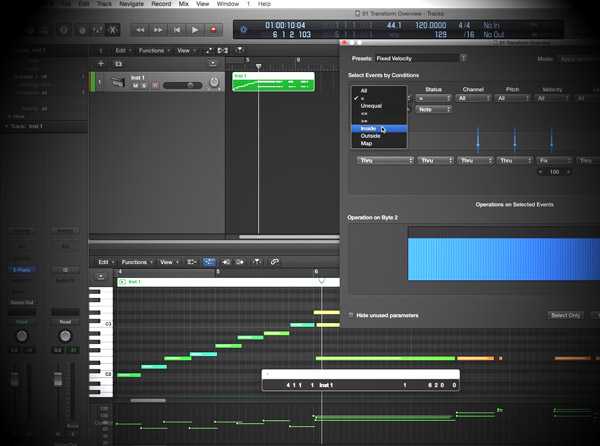
Task: Click the C2 key on the piano keyboard
Action: click(101, 374)
